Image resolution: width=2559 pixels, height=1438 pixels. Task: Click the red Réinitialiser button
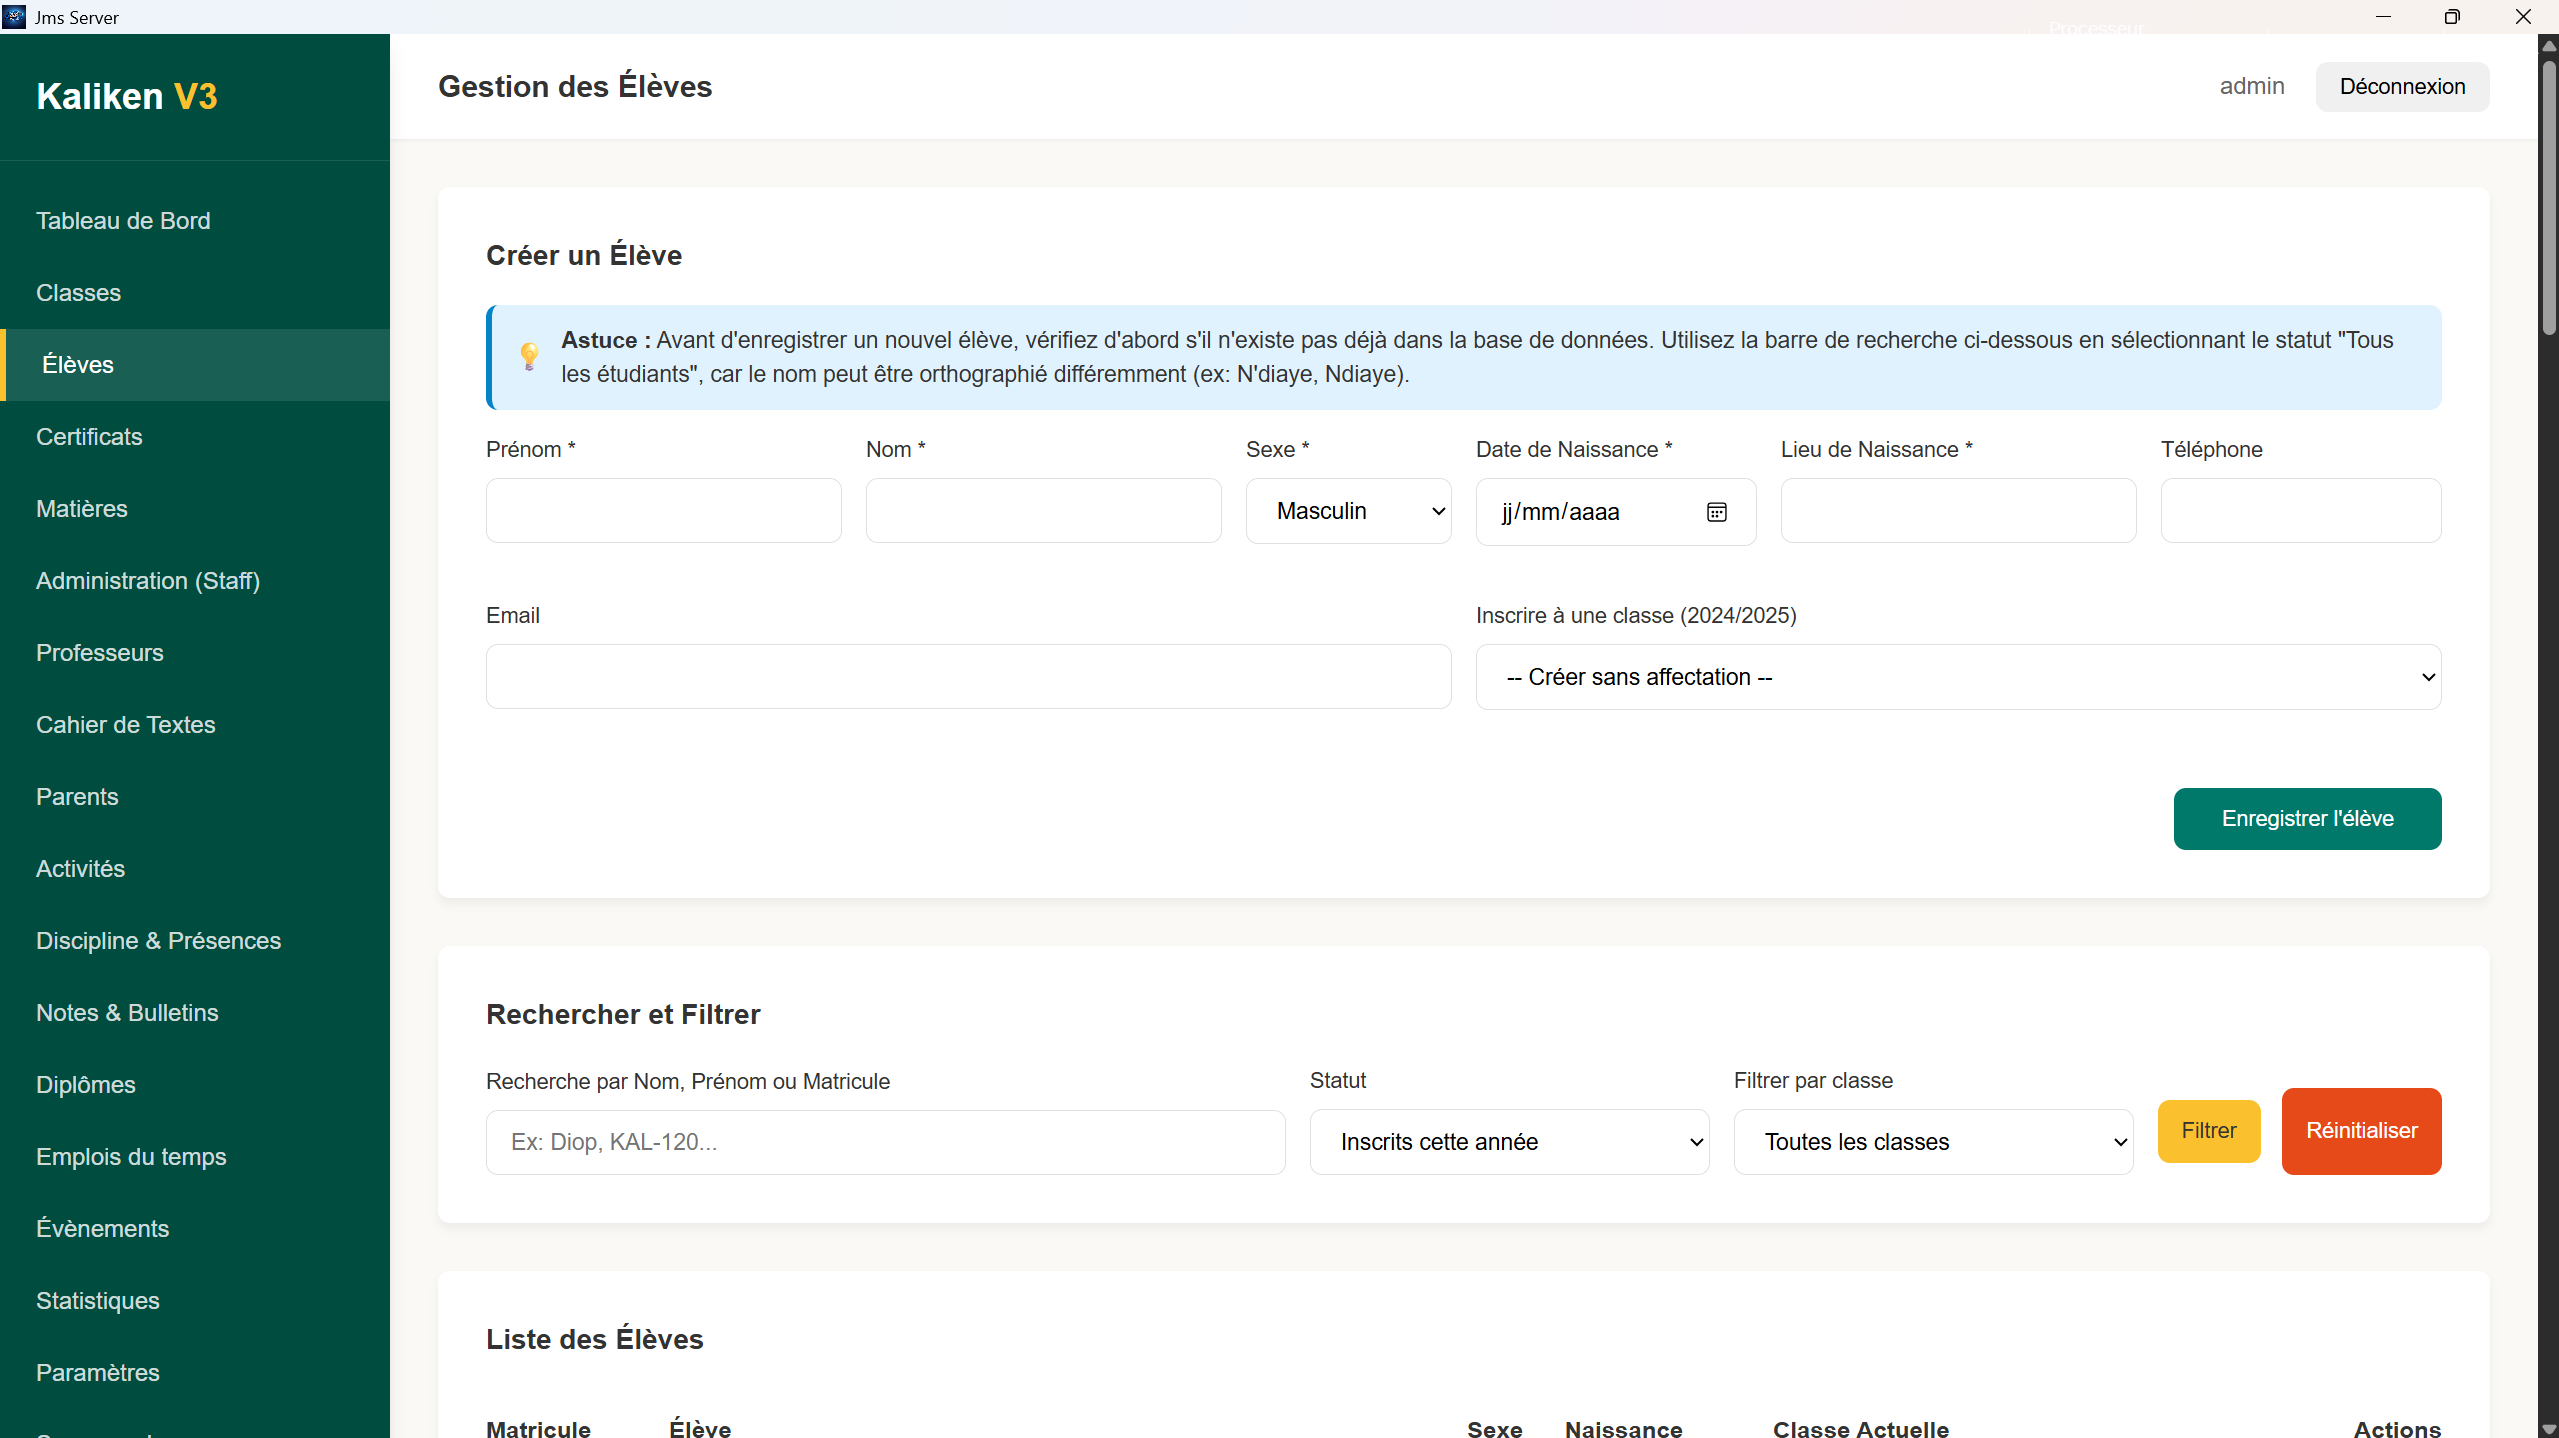tap(2360, 1131)
